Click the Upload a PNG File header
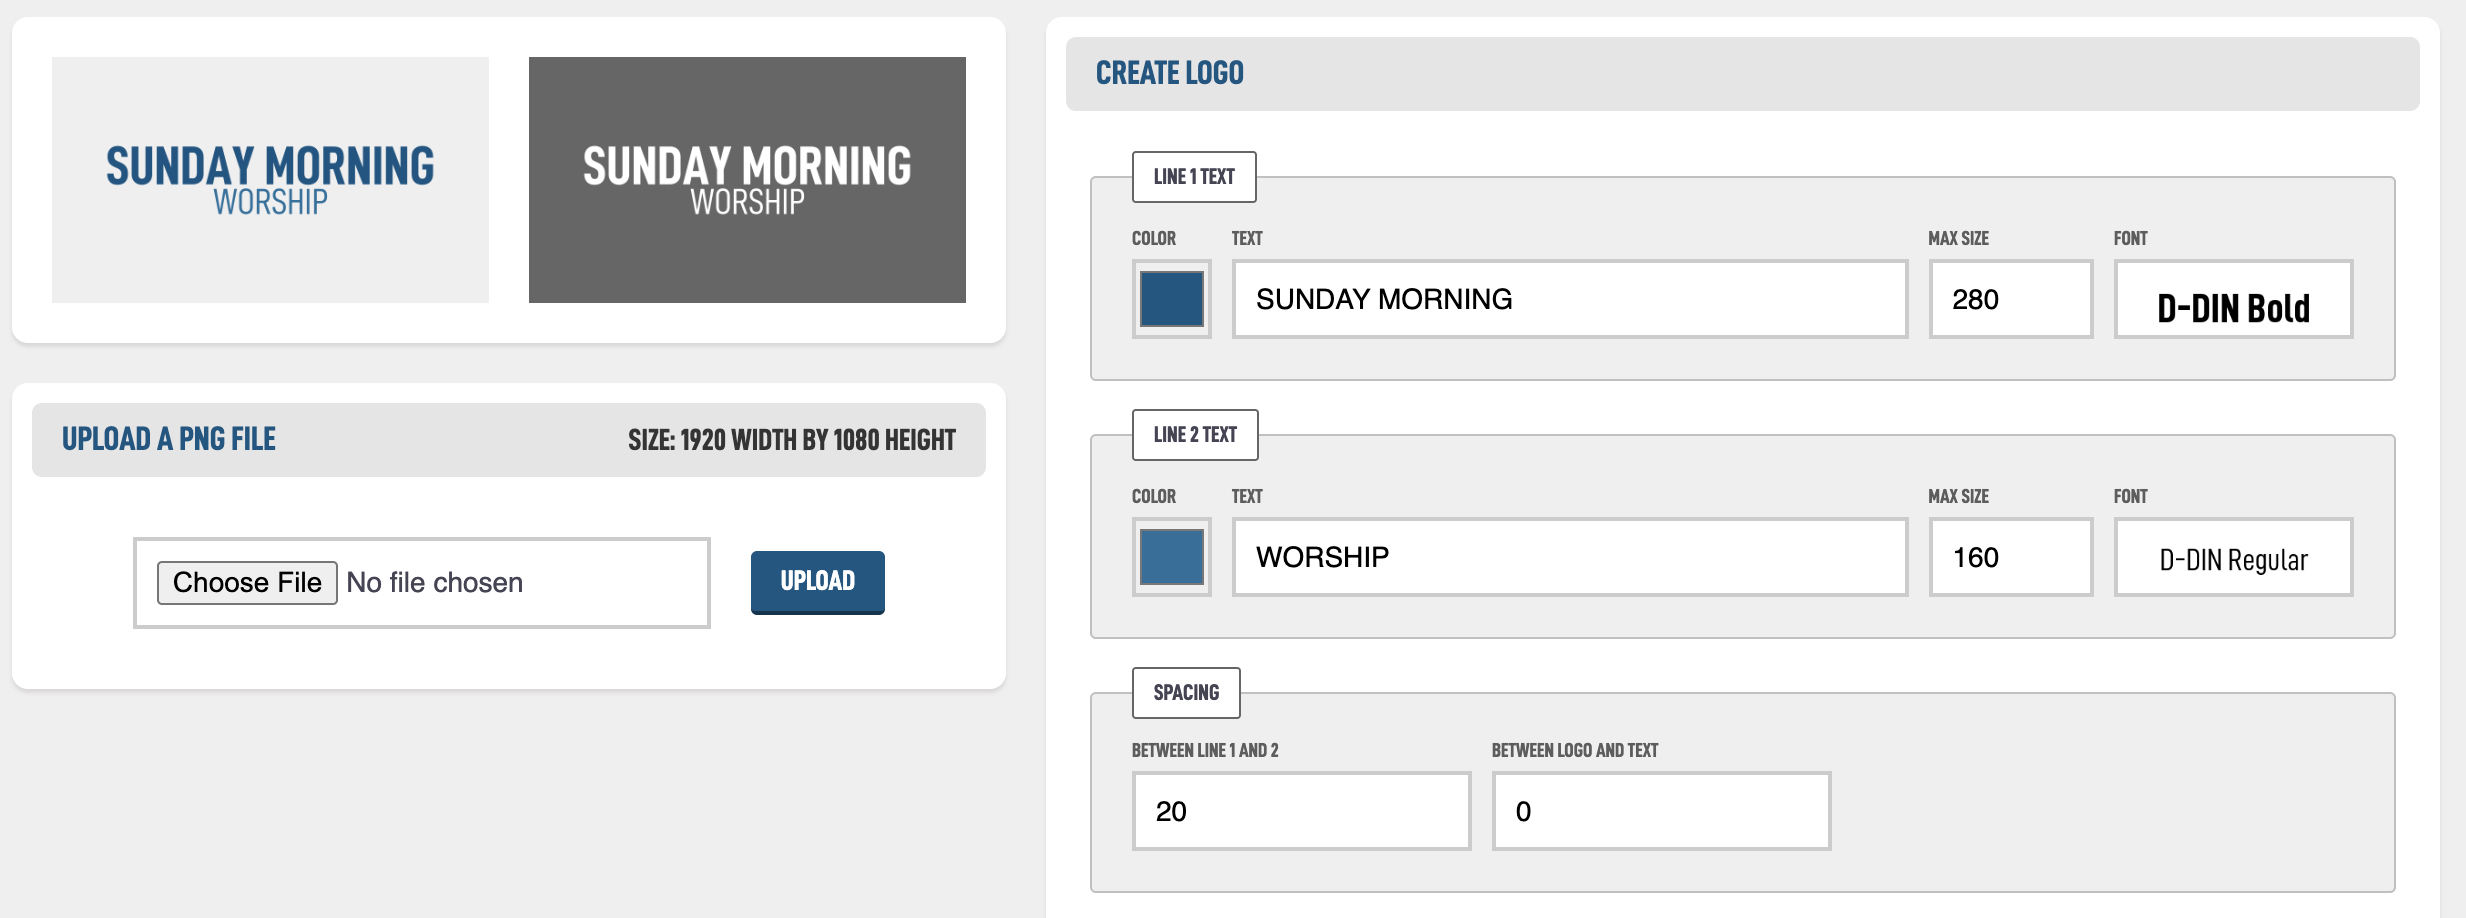The image size is (2466, 918). click(x=509, y=440)
